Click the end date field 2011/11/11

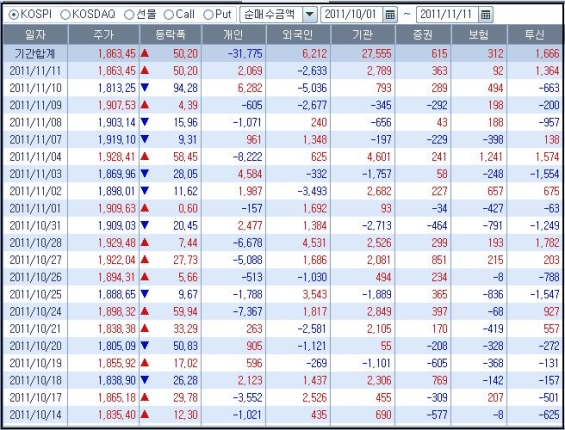(447, 14)
